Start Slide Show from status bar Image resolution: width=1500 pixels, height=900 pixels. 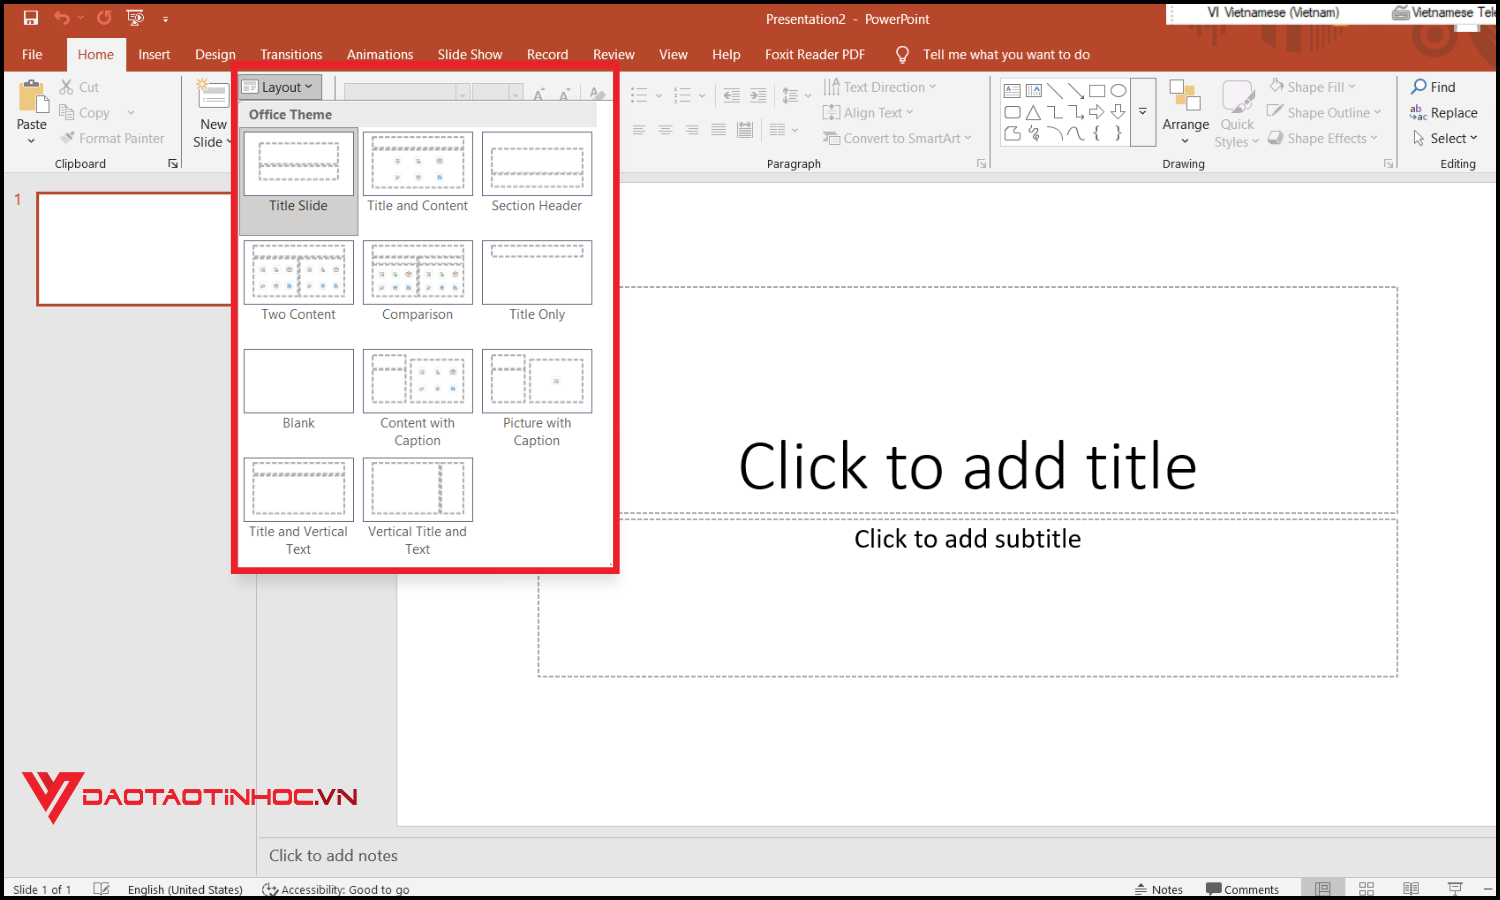(1454, 888)
